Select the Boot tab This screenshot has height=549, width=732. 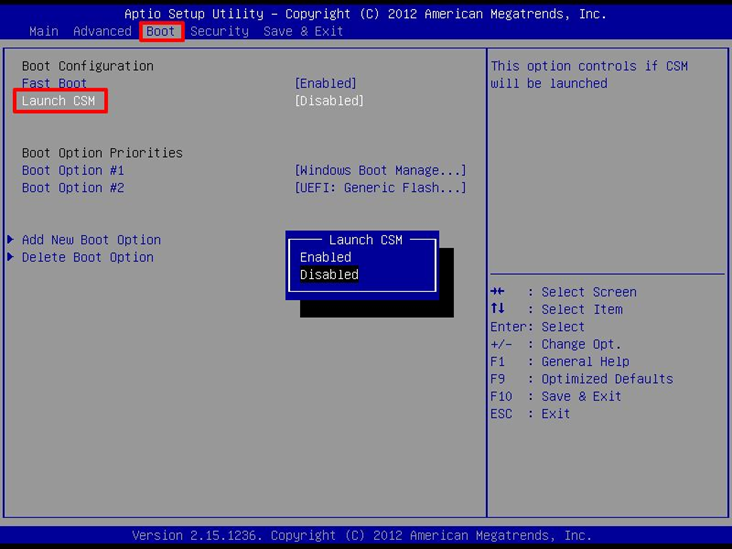(x=161, y=31)
